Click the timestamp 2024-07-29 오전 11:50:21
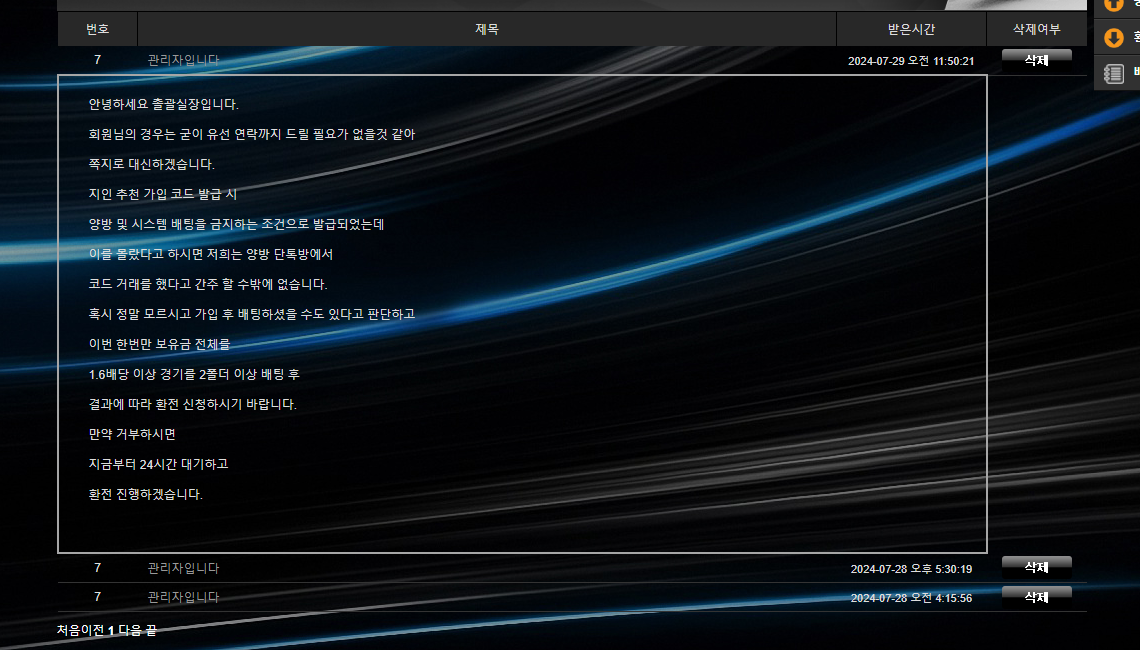The height and width of the screenshot is (650, 1140). [910, 61]
